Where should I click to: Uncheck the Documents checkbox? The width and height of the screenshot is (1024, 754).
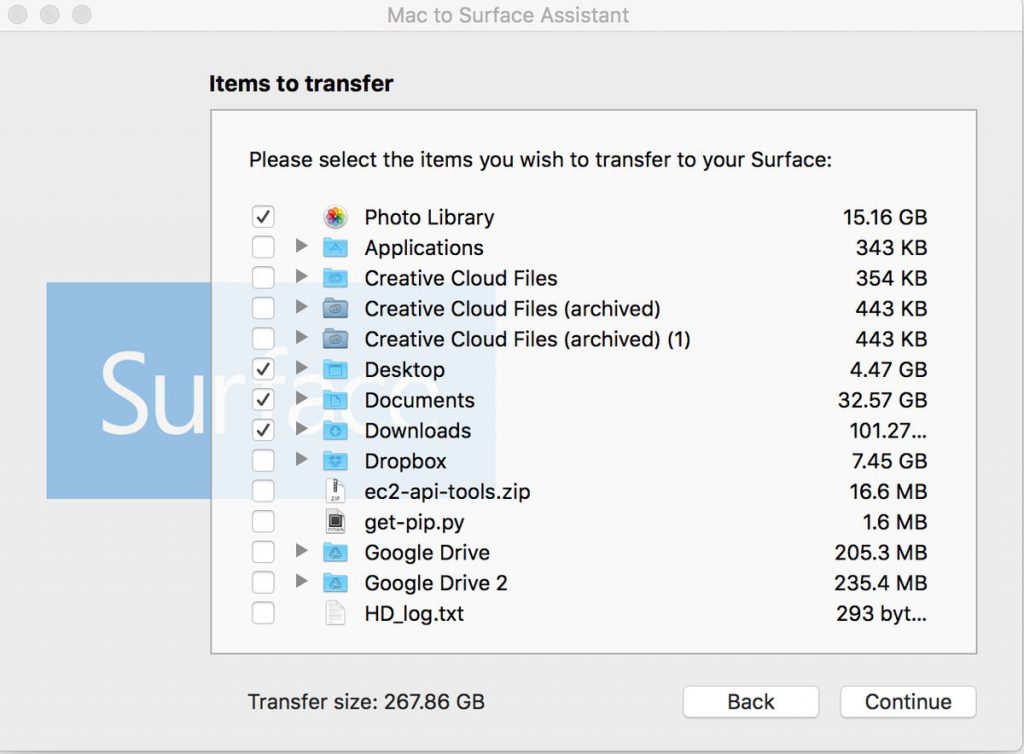coord(263,400)
